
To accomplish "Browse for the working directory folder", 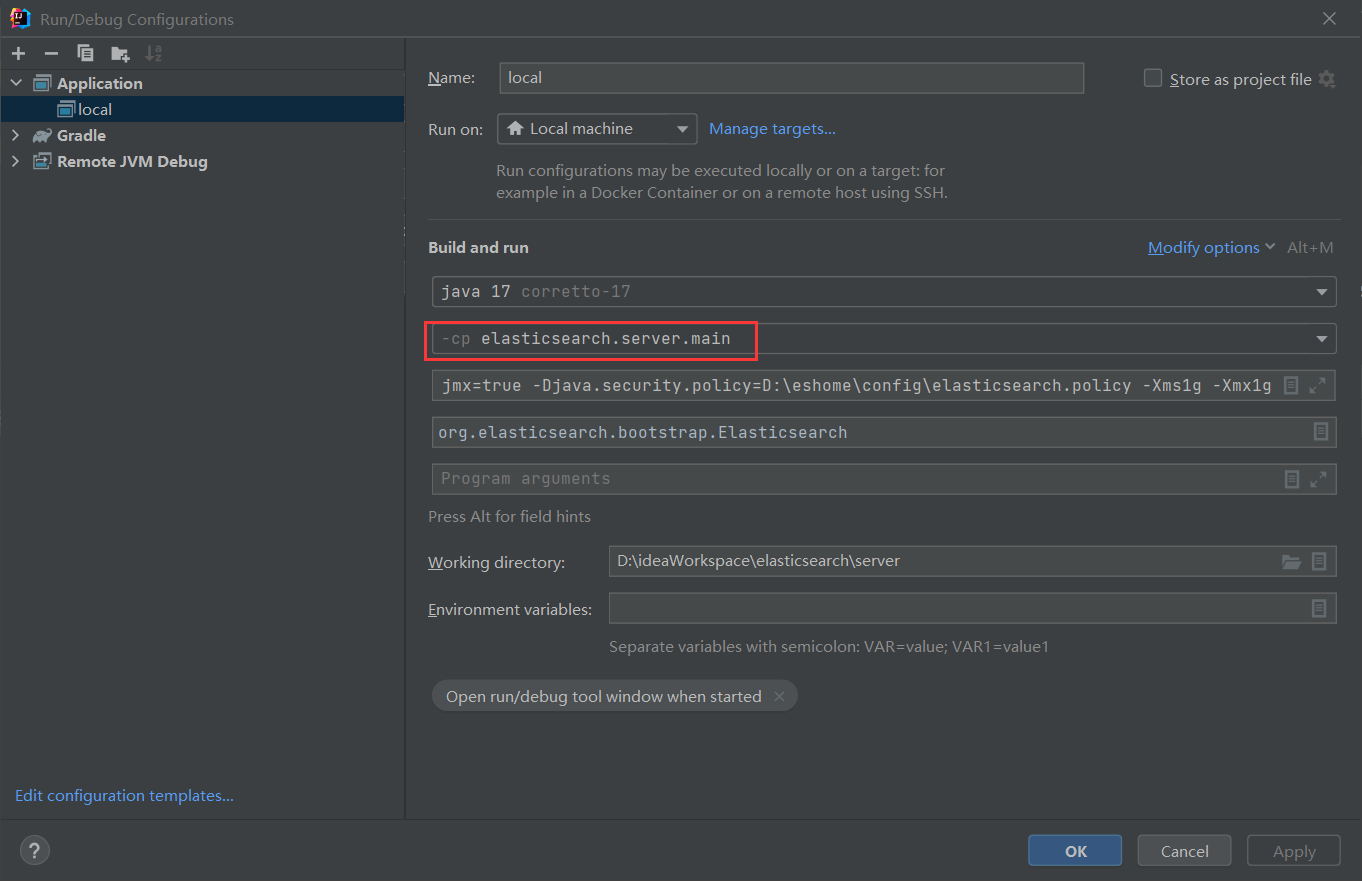I will (x=1292, y=562).
